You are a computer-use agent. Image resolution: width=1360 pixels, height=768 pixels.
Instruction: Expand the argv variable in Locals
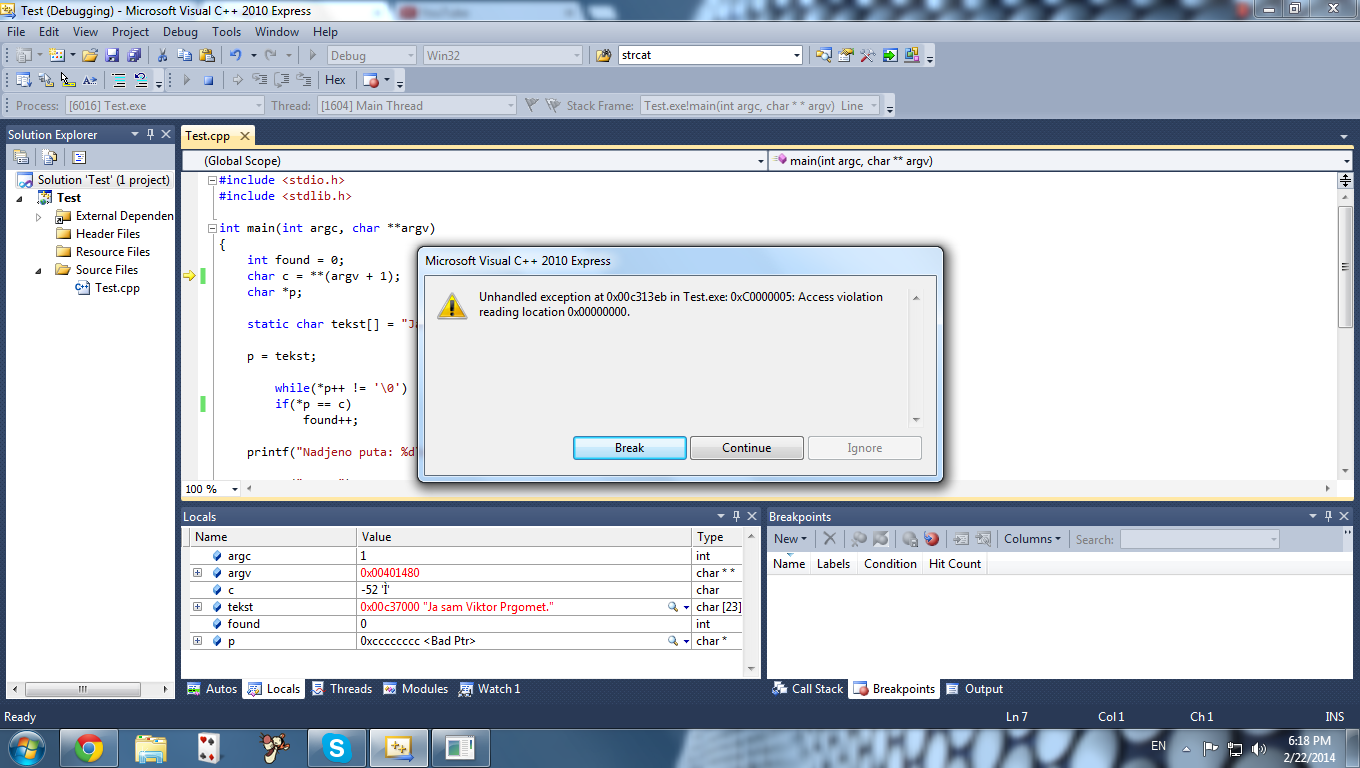coord(197,573)
